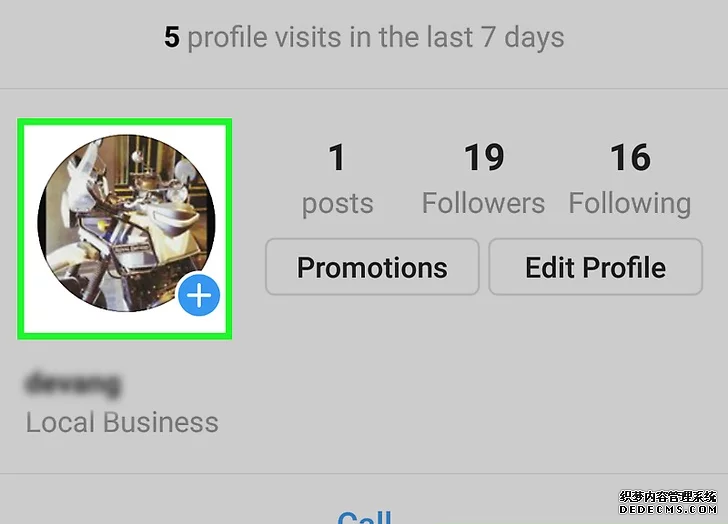Click the posts label
Image resolution: width=728 pixels, height=524 pixels.
click(338, 204)
